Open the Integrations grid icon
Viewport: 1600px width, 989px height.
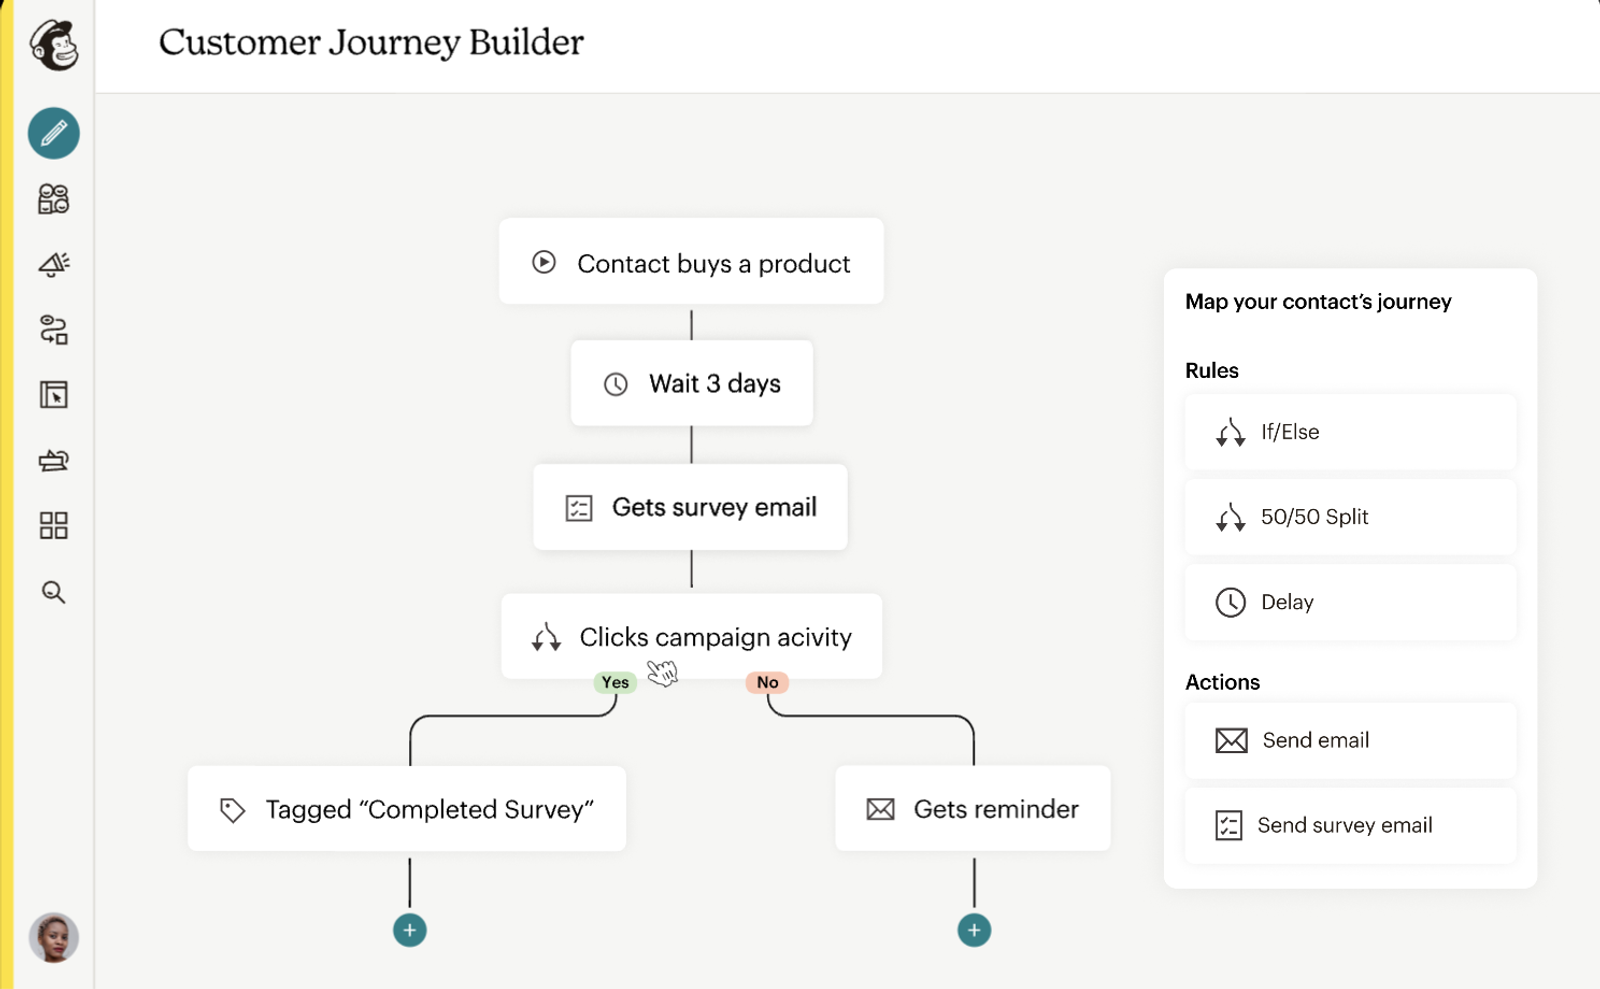click(x=54, y=526)
